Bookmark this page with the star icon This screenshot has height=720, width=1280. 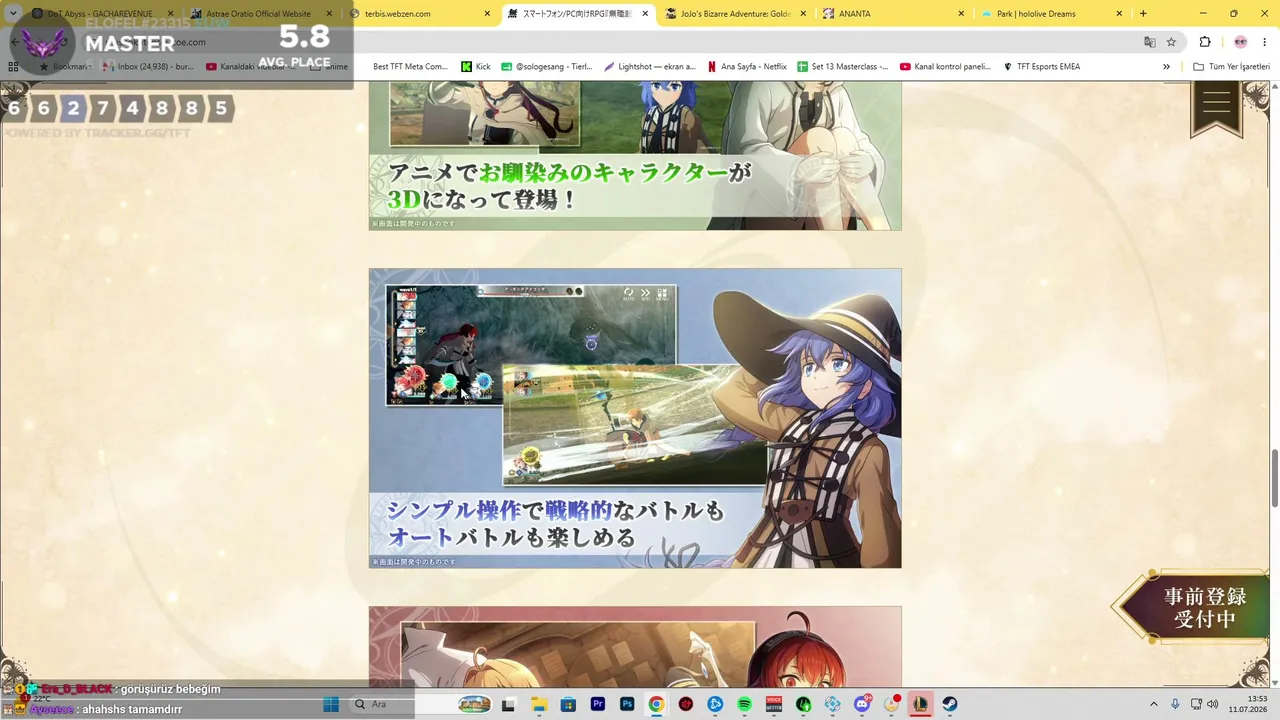1171,42
